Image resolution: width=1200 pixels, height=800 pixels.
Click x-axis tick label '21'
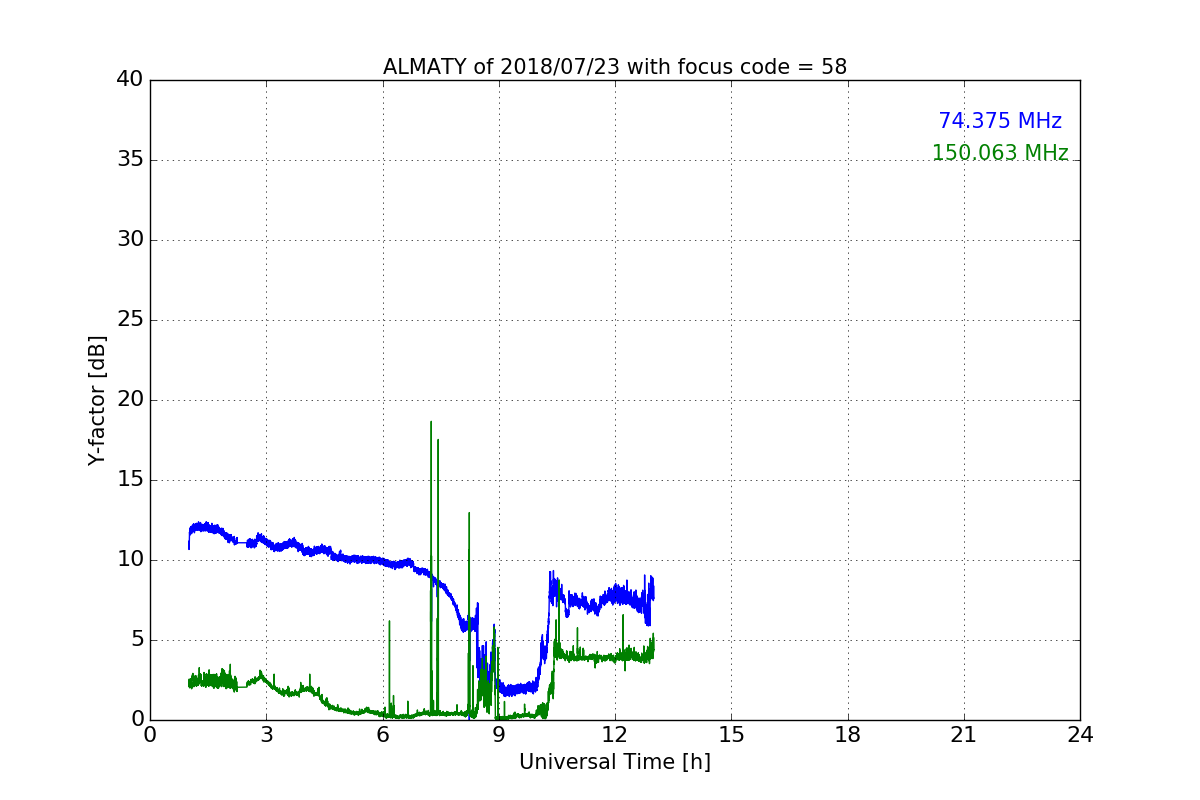(964, 735)
